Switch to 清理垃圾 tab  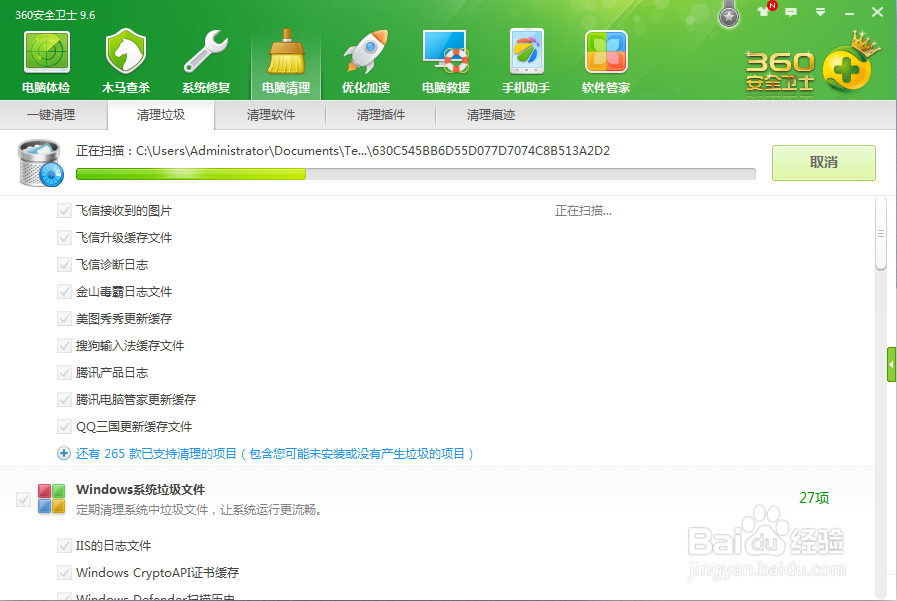[x=161, y=115]
